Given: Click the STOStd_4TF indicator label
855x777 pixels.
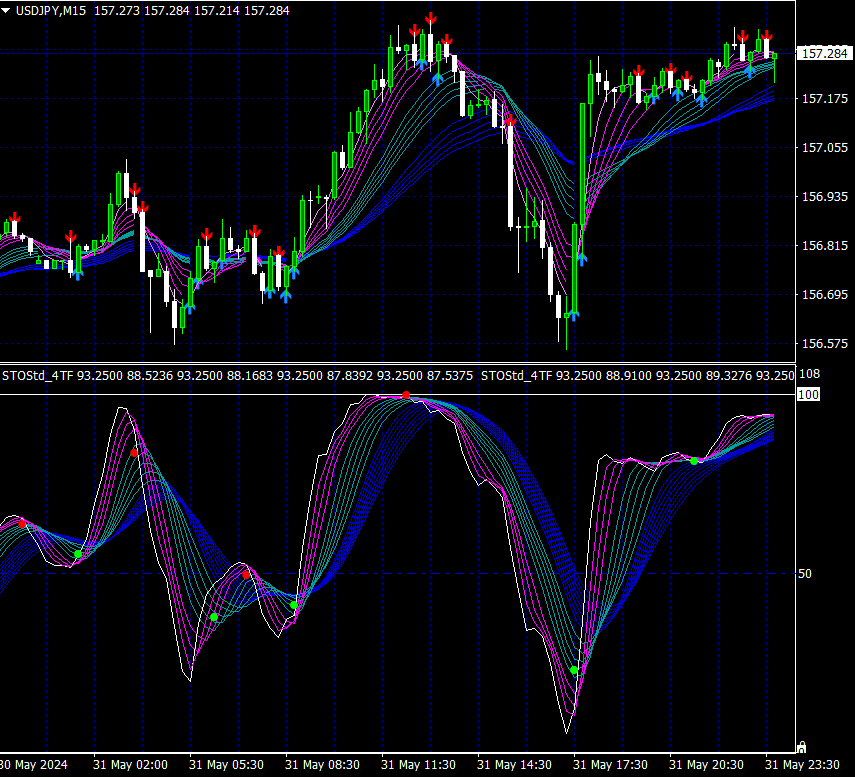Looking at the screenshot, I should point(37,376).
